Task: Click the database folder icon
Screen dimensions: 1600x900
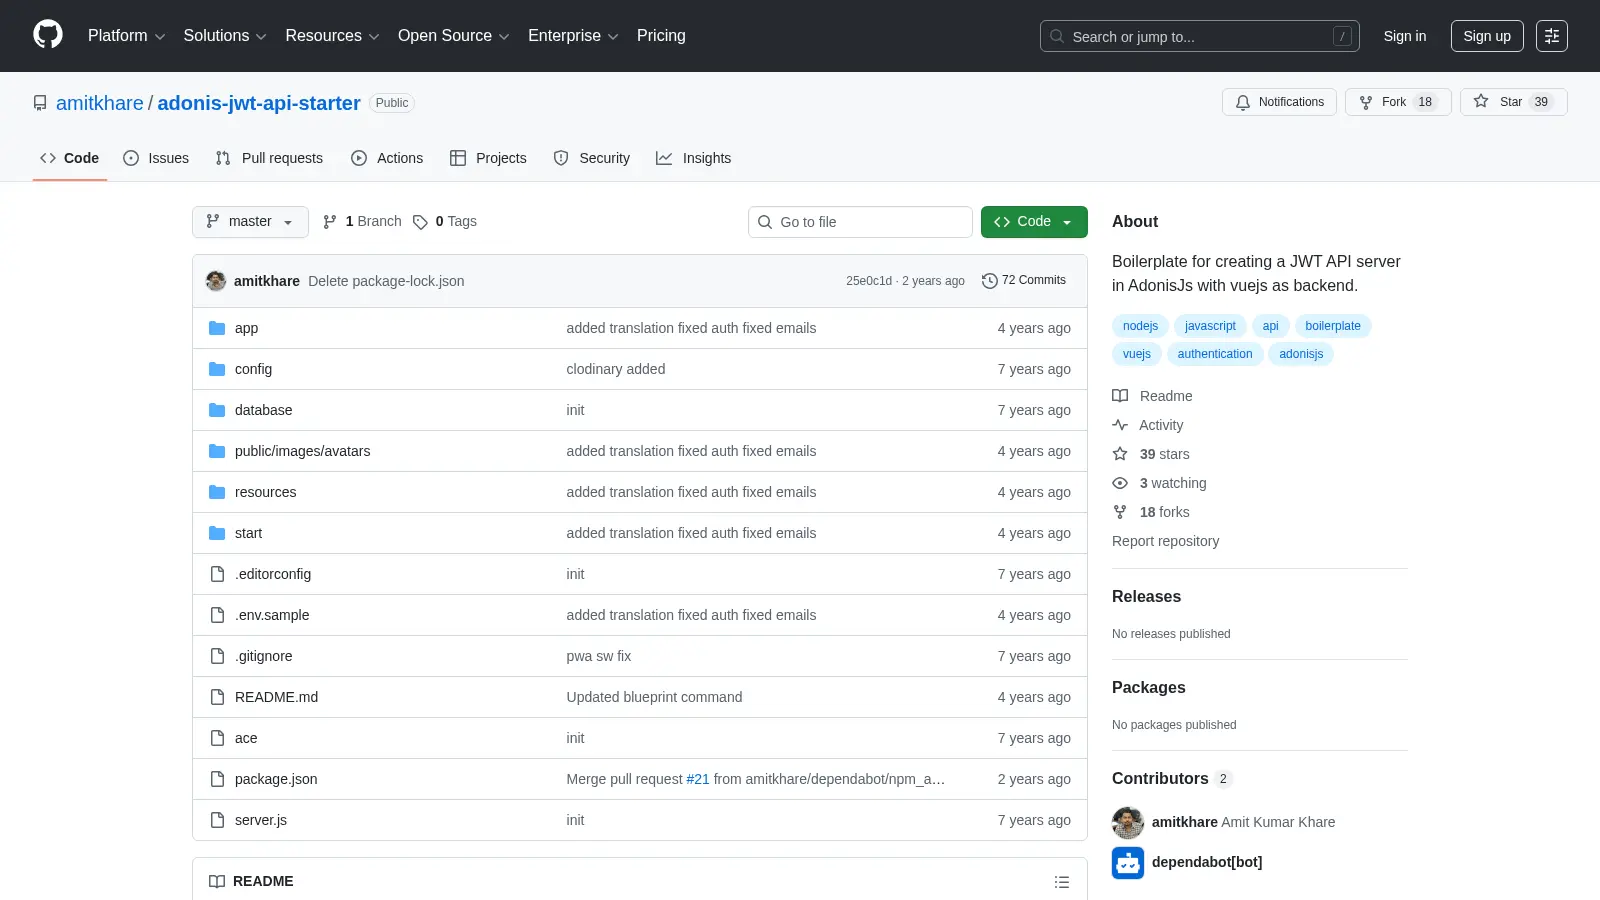Action: 217,410
